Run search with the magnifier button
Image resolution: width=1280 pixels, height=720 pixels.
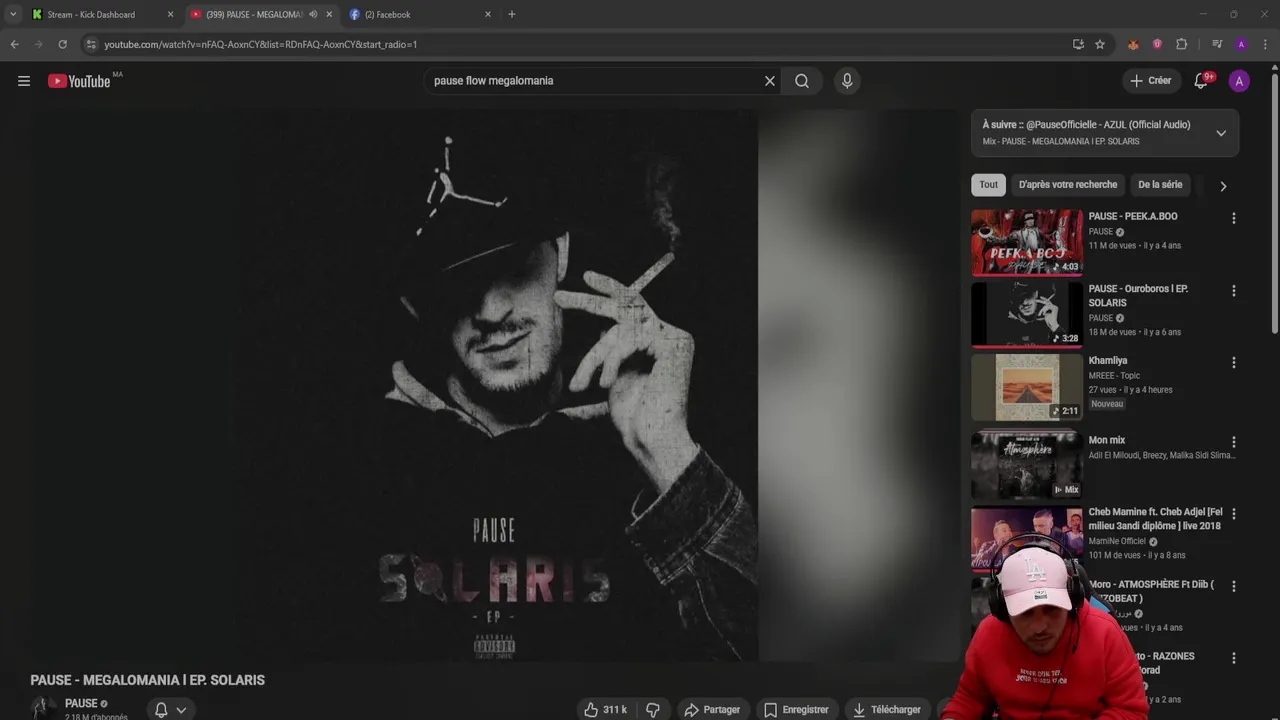(x=802, y=81)
